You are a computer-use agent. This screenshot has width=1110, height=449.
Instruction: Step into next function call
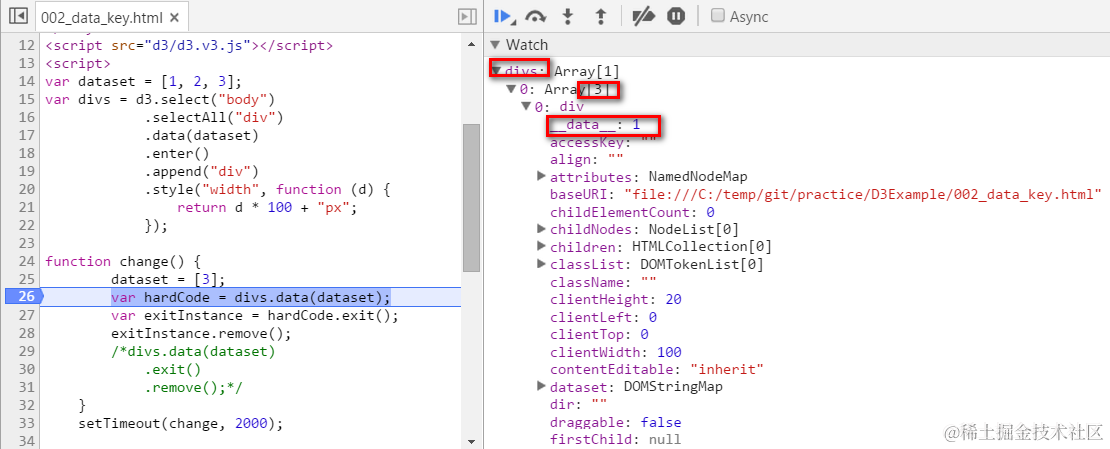click(x=567, y=16)
